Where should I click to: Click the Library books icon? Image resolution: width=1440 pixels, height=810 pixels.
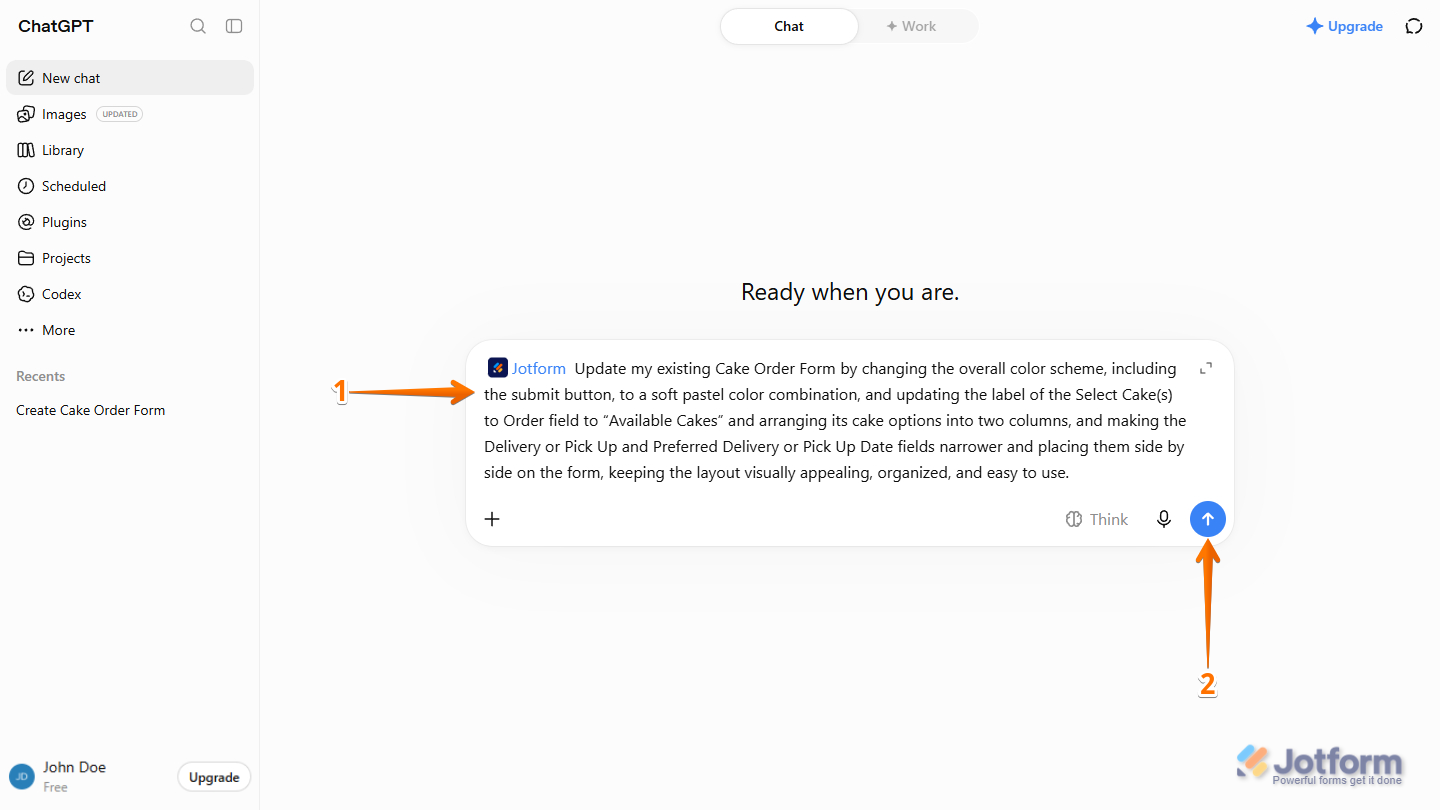(x=26, y=150)
